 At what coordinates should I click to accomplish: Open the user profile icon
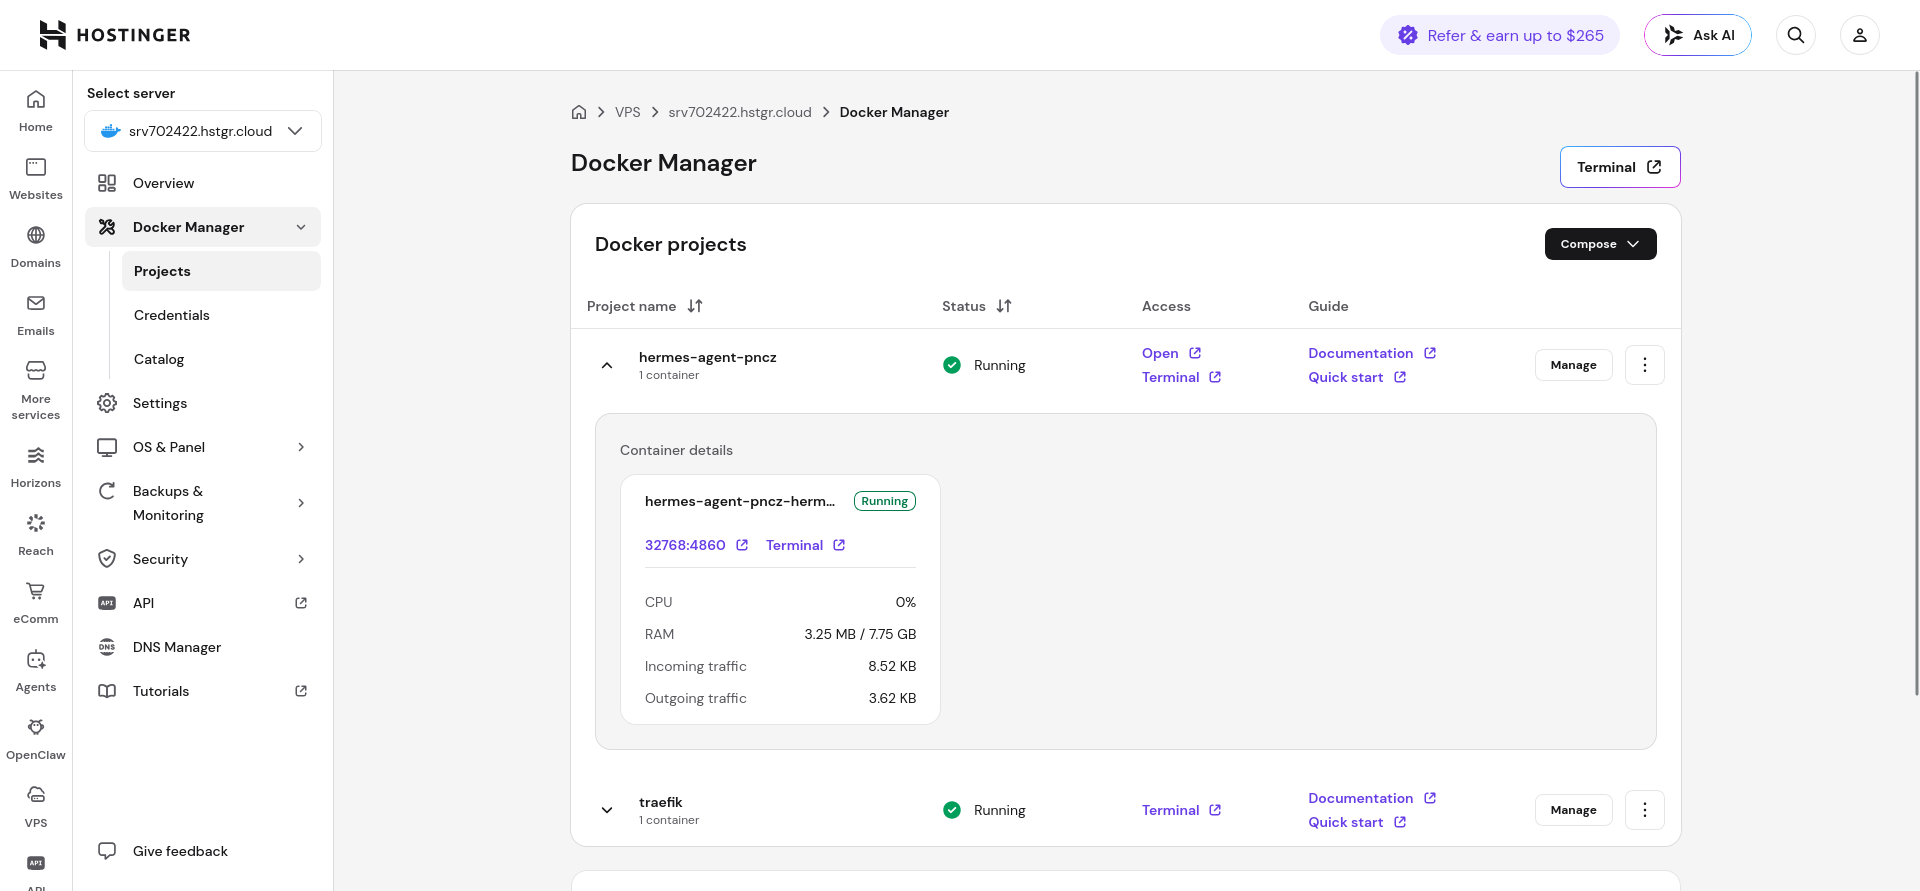coord(1860,35)
